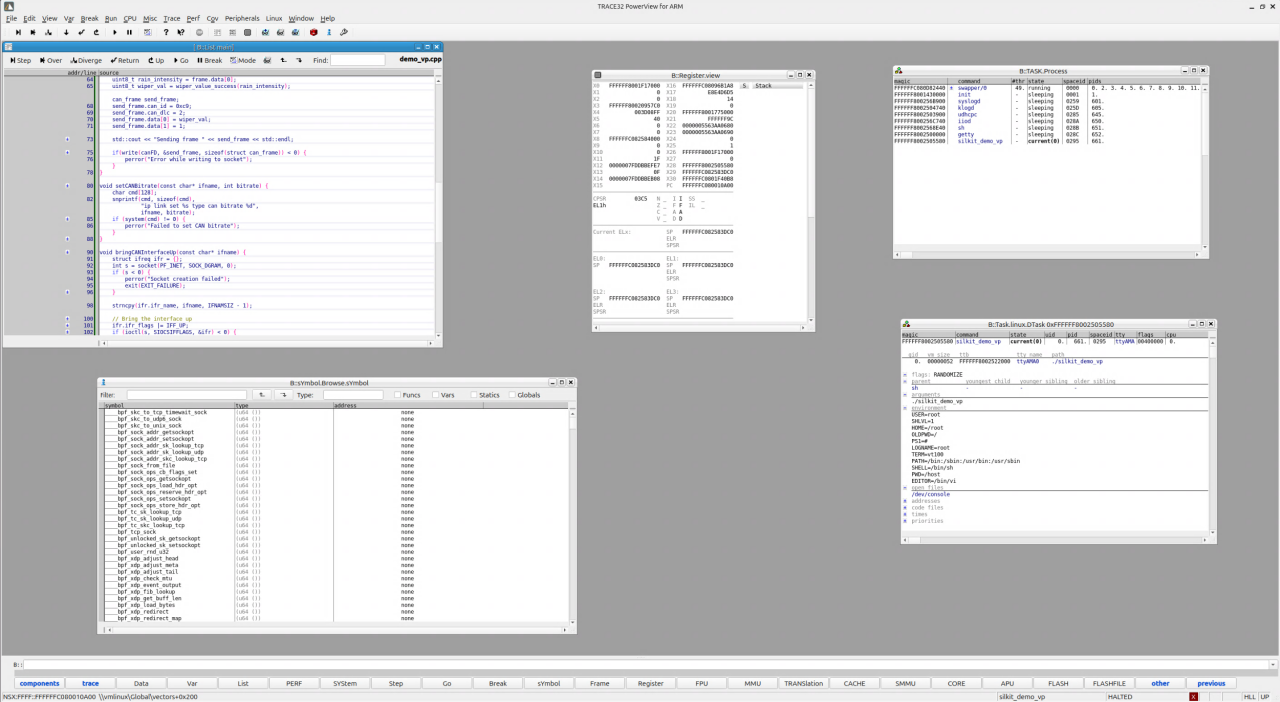
Task: Enable the Funcs checkbox in symbol browser
Action: (x=398, y=395)
